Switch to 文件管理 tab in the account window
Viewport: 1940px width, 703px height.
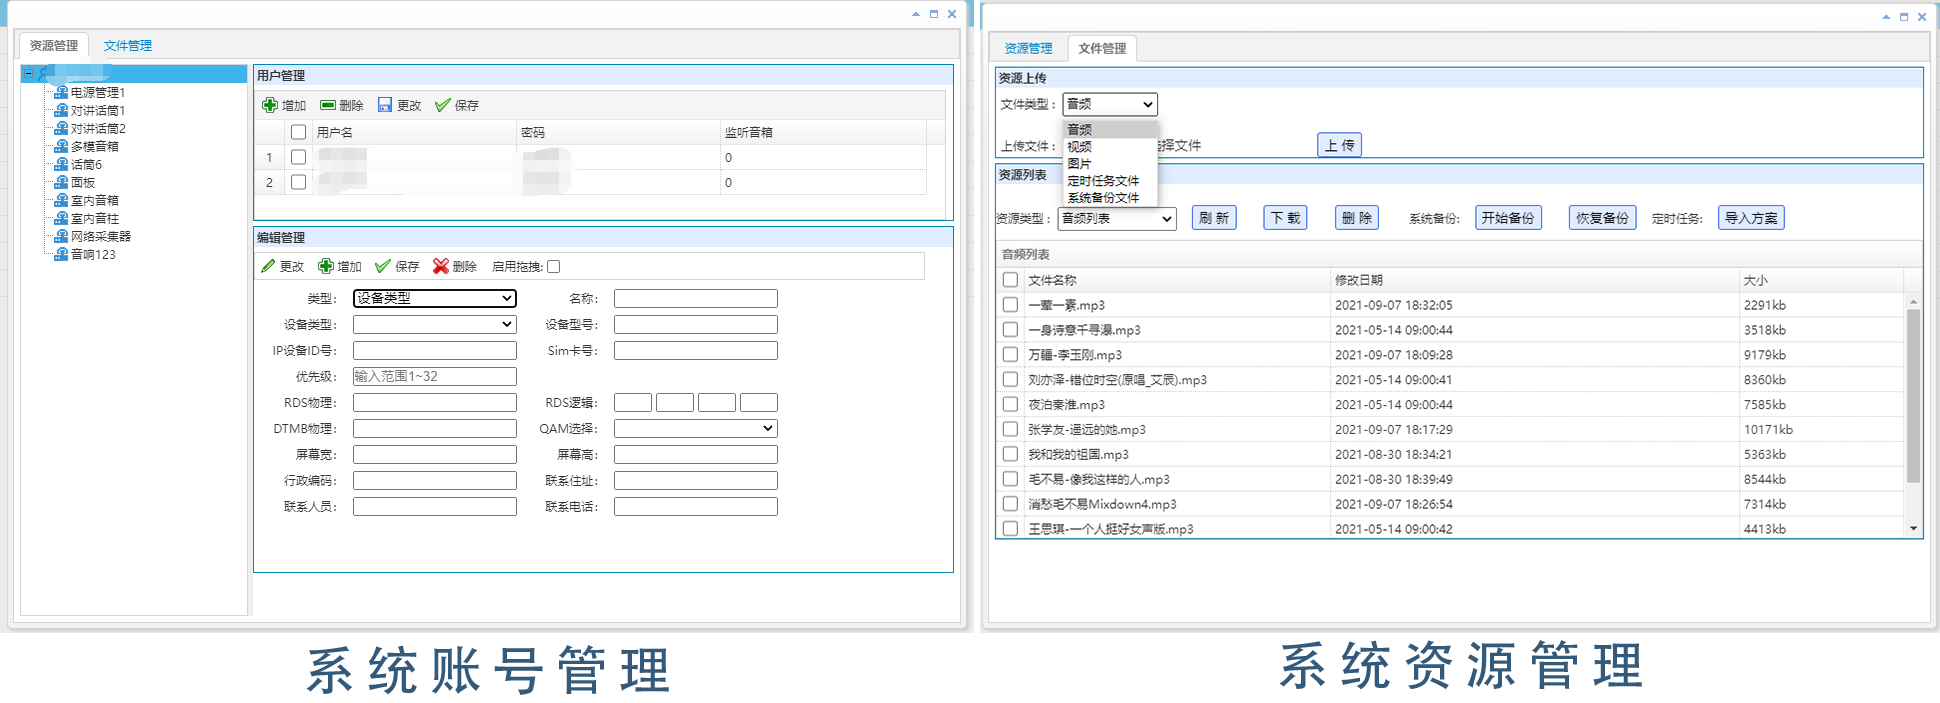(x=128, y=46)
